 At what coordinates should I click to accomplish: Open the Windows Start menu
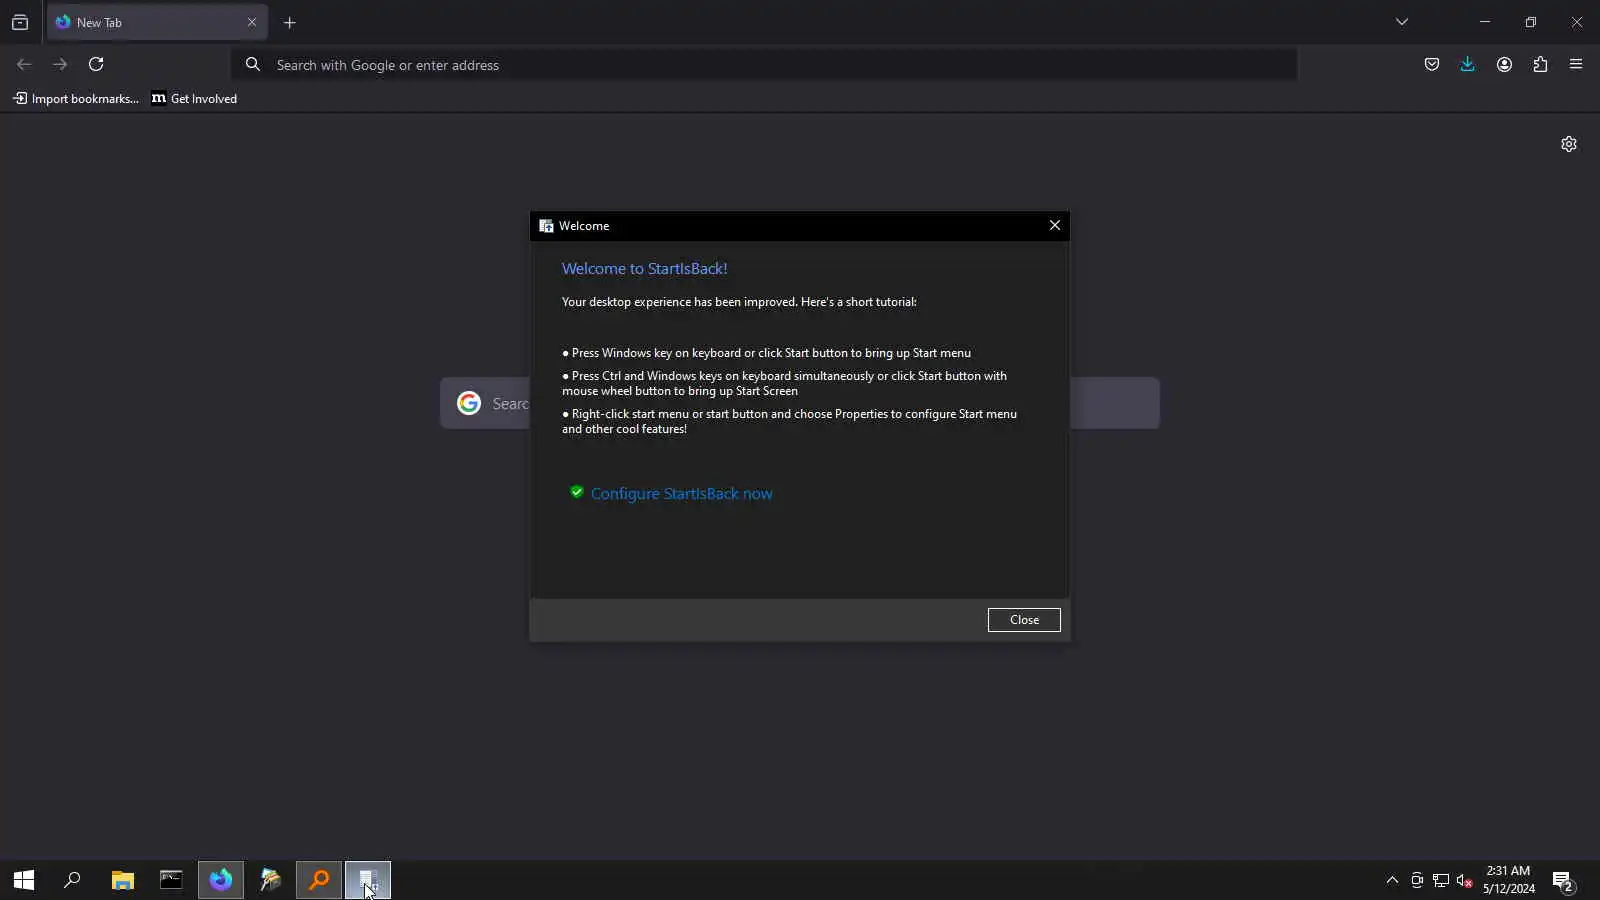point(24,880)
